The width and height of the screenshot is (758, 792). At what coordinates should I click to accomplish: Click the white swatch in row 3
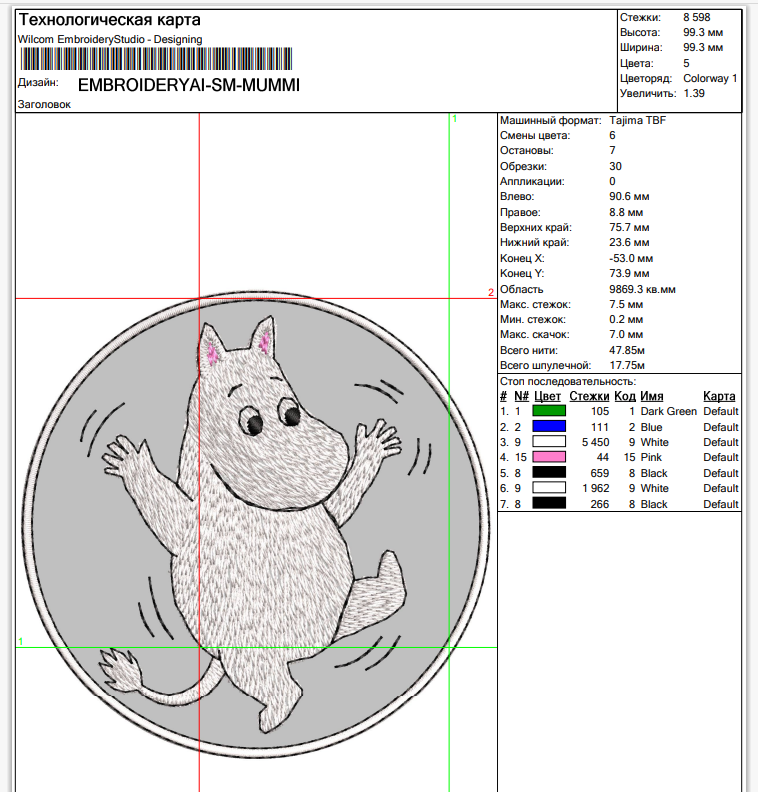549,441
